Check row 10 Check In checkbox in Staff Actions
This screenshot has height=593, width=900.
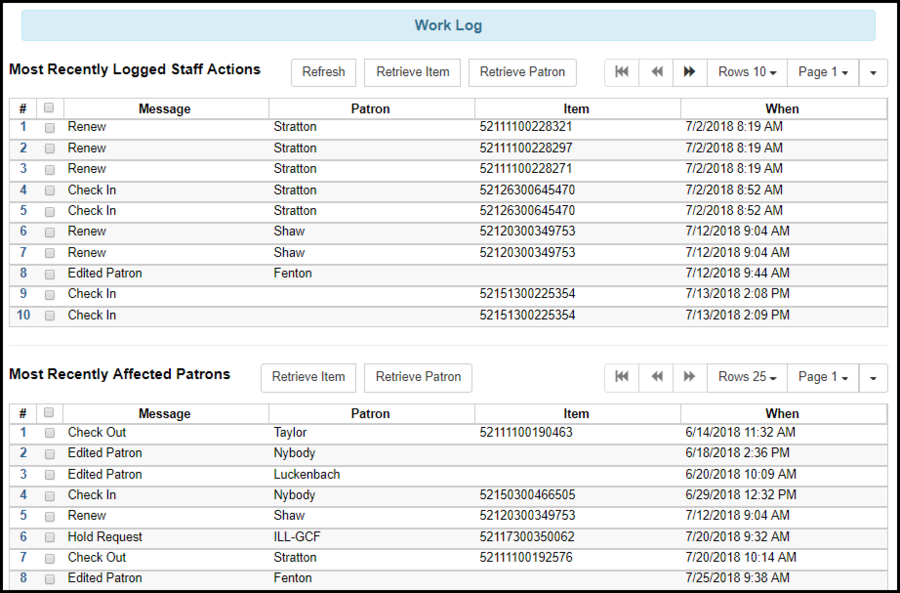click(50, 316)
